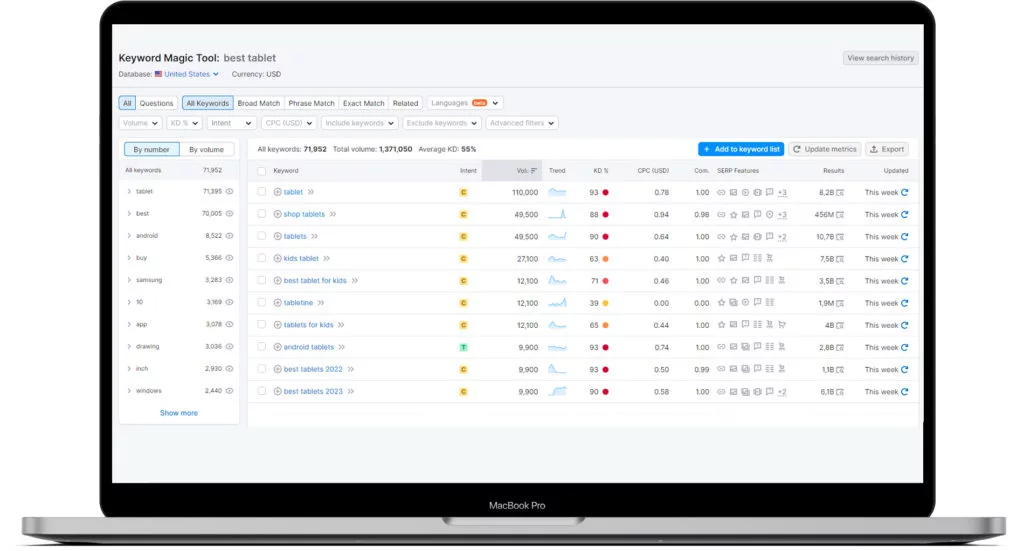Toggle eye icon for the windows group
Image resolution: width=1024 pixels, height=551 pixels.
tap(229, 391)
